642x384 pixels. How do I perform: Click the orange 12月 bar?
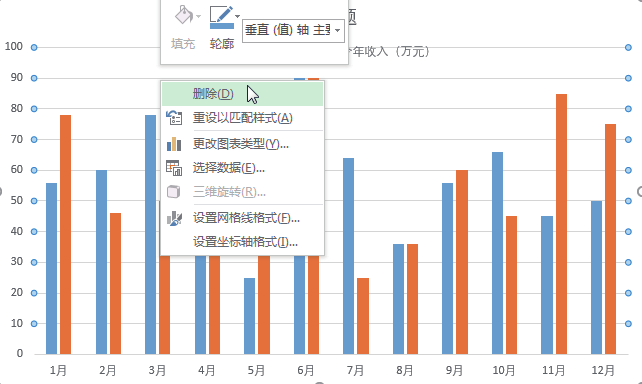[x=610, y=239]
